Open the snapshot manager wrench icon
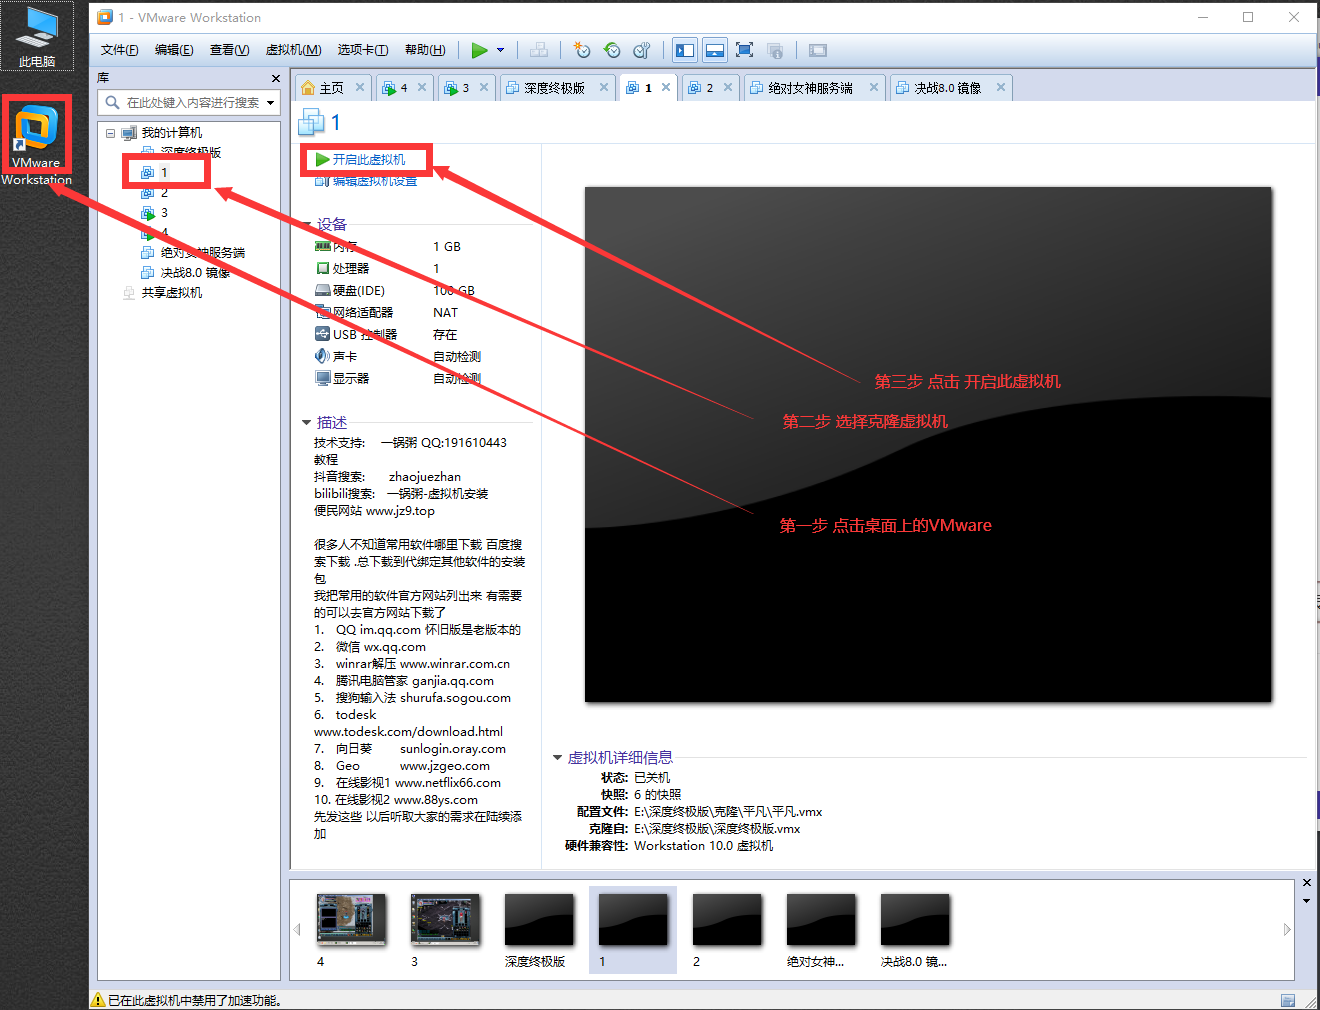Screen dimensions: 1320x1010 (x=642, y=50)
